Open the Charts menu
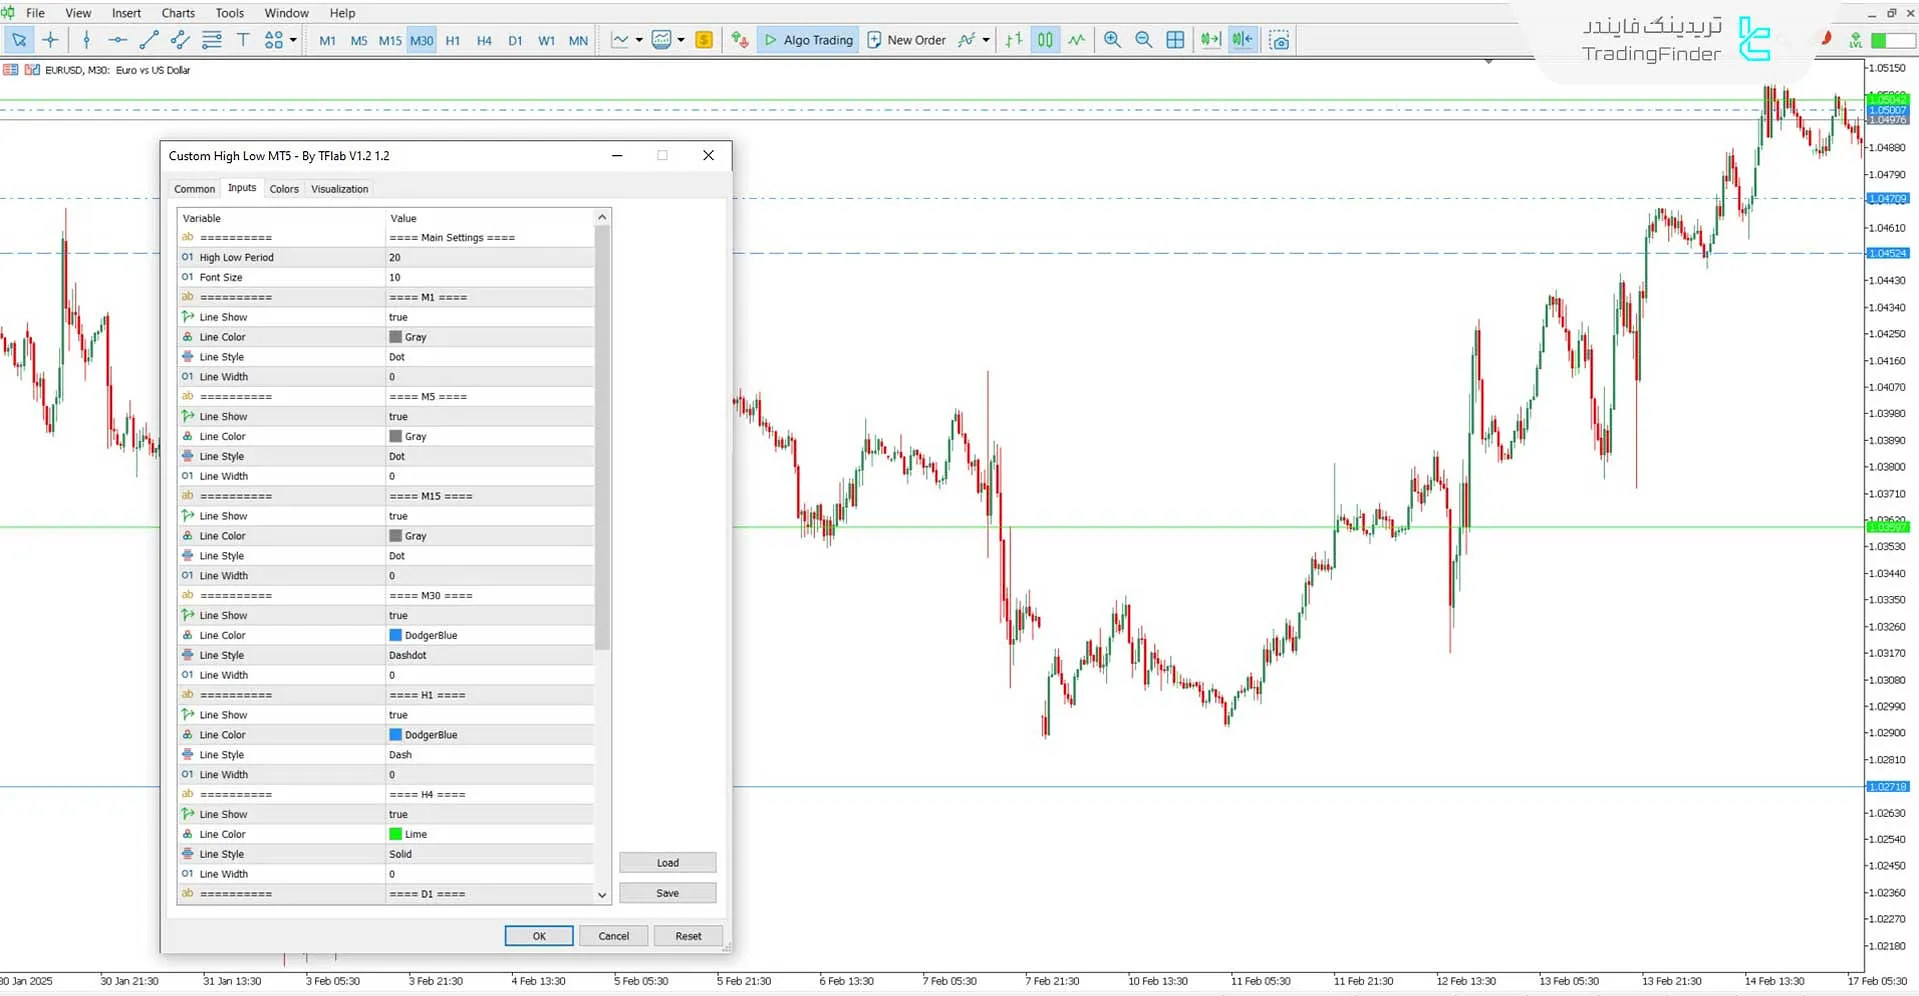 pyautogui.click(x=177, y=13)
